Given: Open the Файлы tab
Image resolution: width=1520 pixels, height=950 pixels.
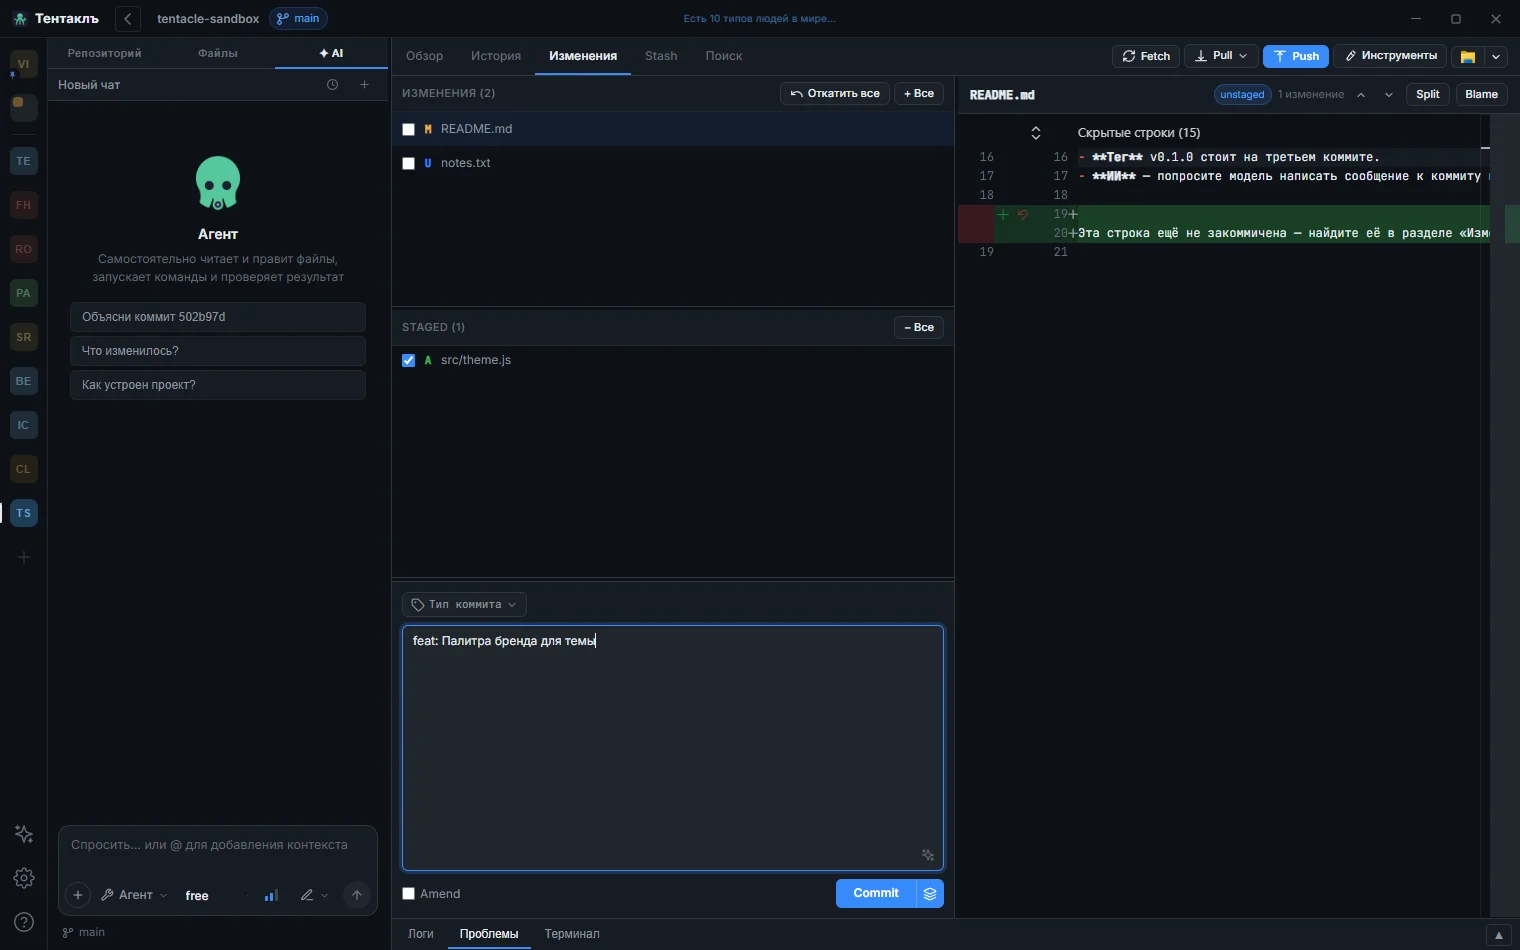Looking at the screenshot, I should pyautogui.click(x=218, y=53).
